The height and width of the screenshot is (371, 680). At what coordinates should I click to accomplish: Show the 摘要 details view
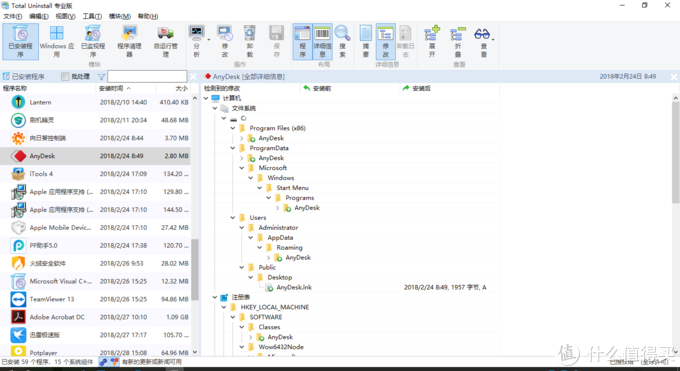point(366,42)
